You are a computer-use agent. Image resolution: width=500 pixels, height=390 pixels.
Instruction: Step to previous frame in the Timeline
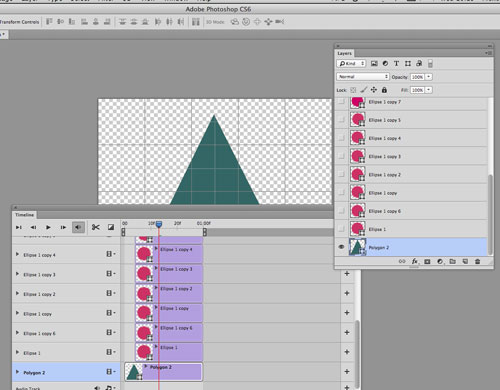click(33, 227)
